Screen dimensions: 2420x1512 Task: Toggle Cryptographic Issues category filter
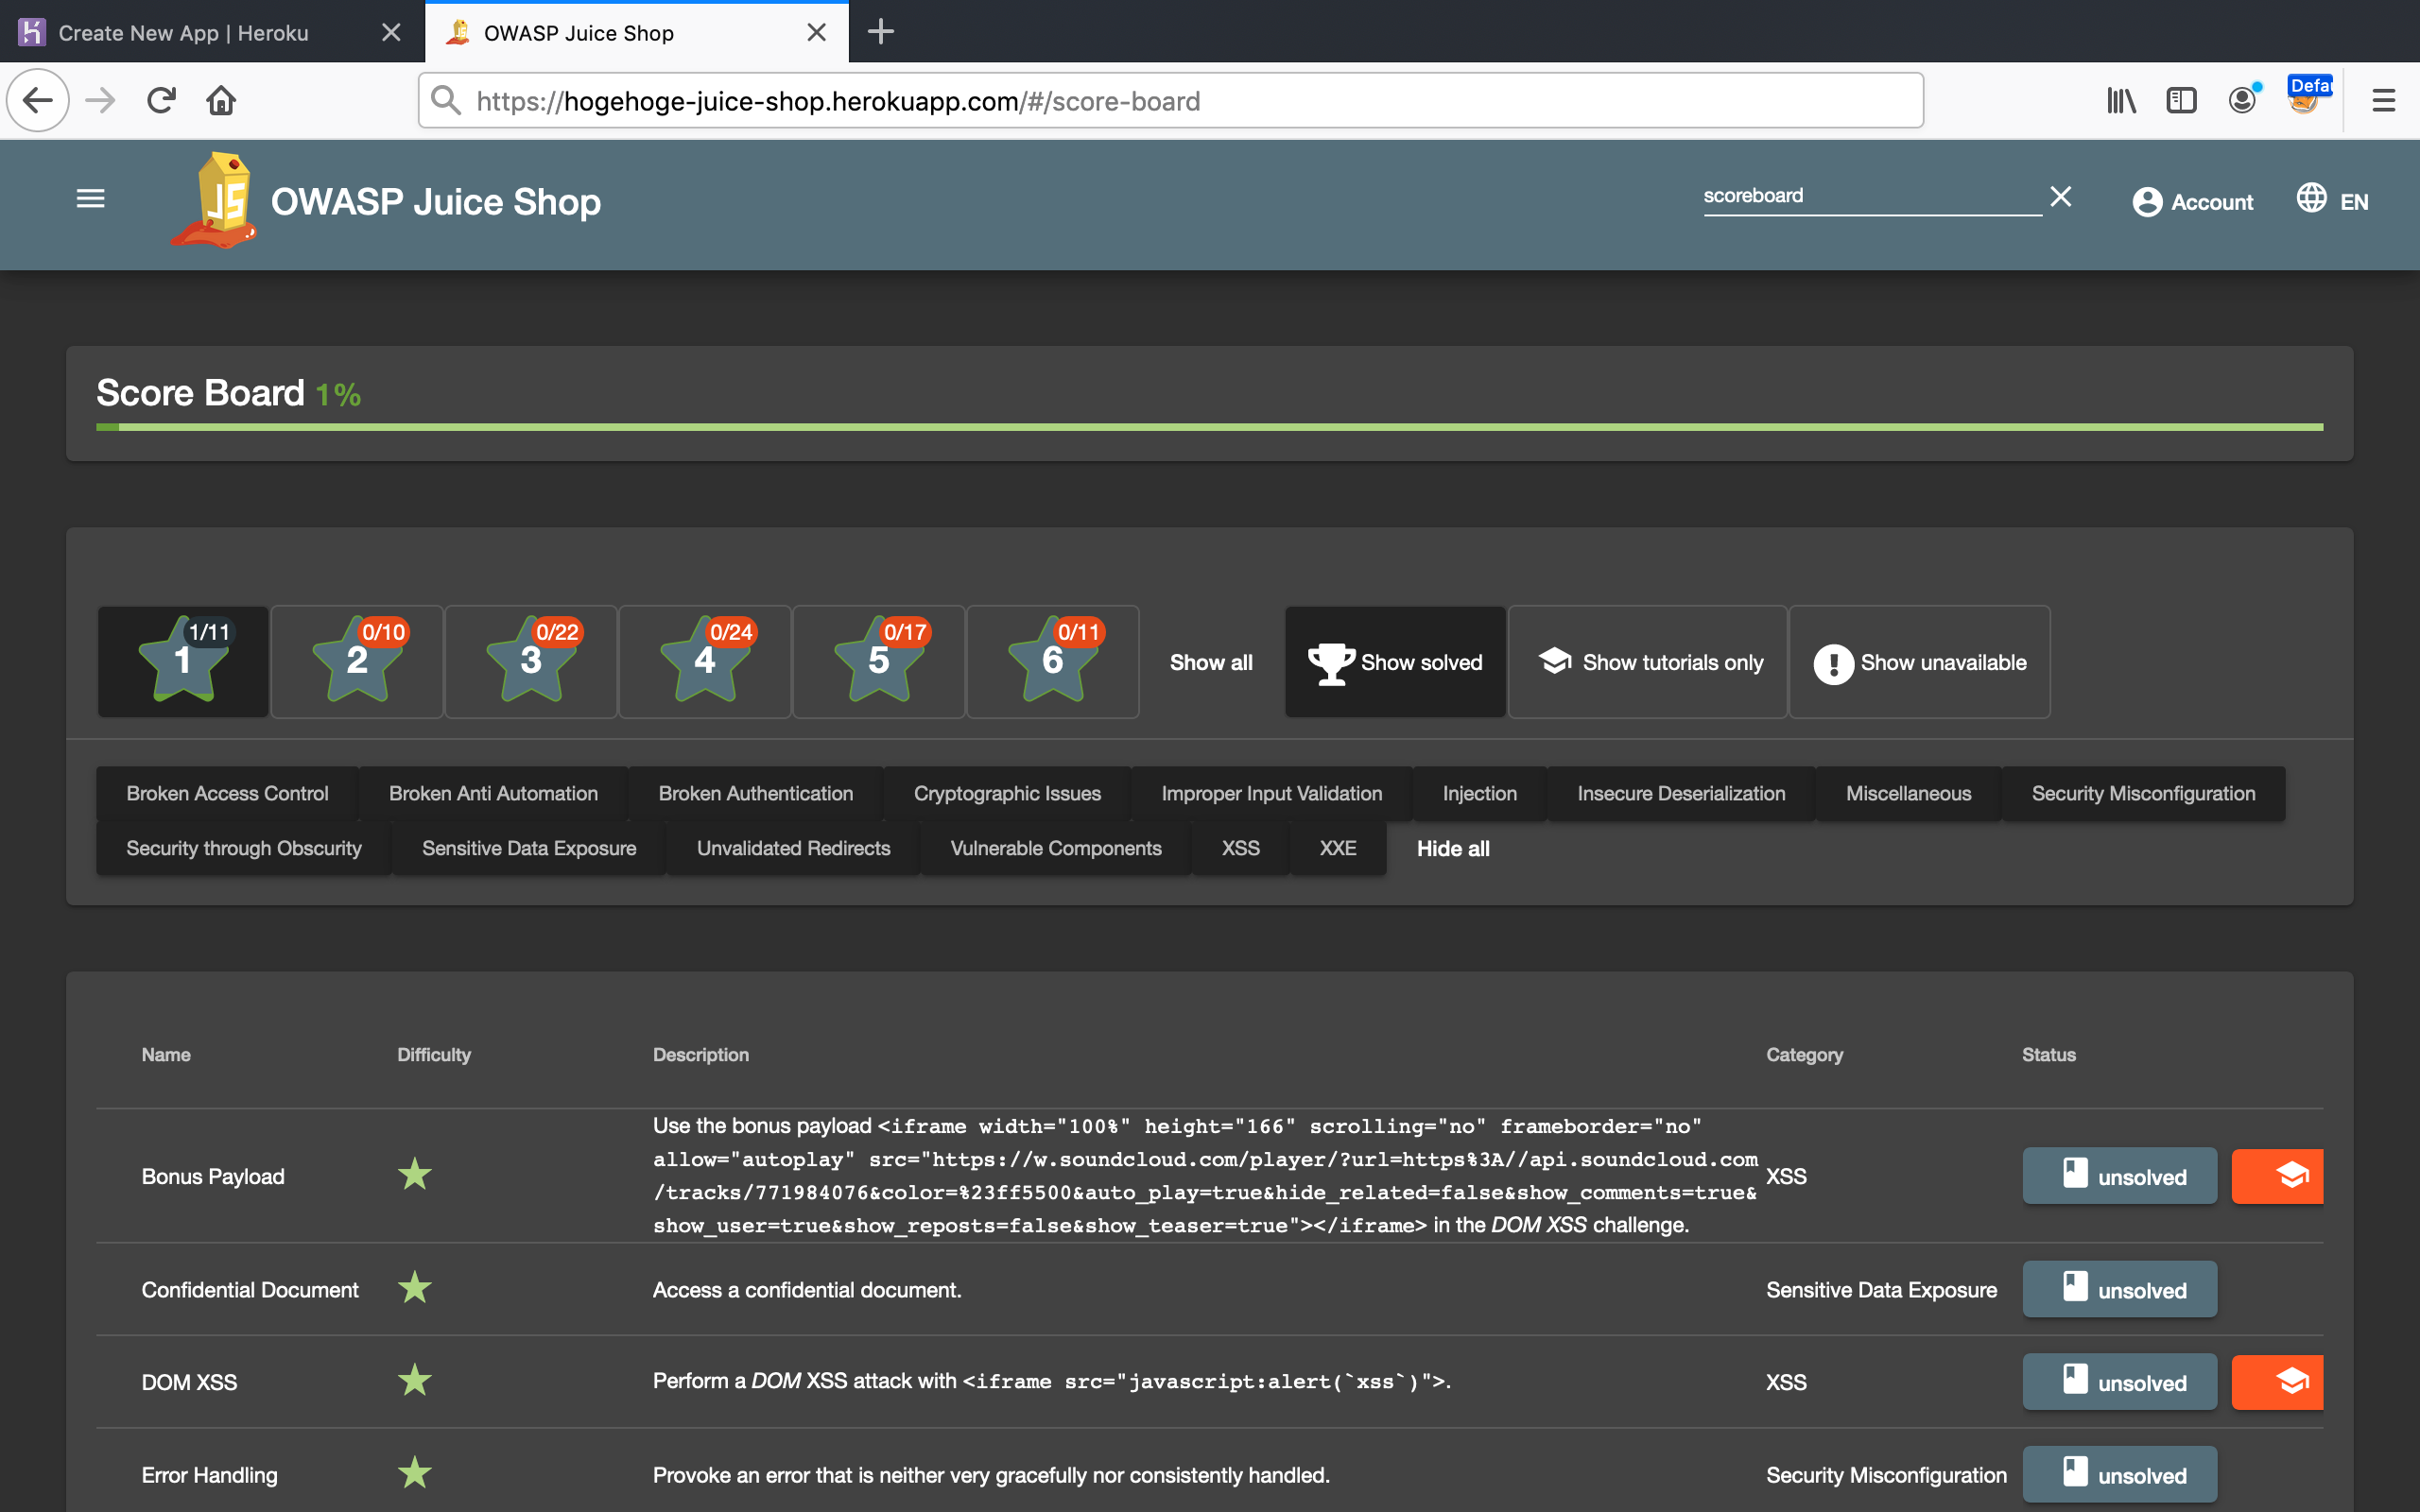pyautogui.click(x=1007, y=793)
